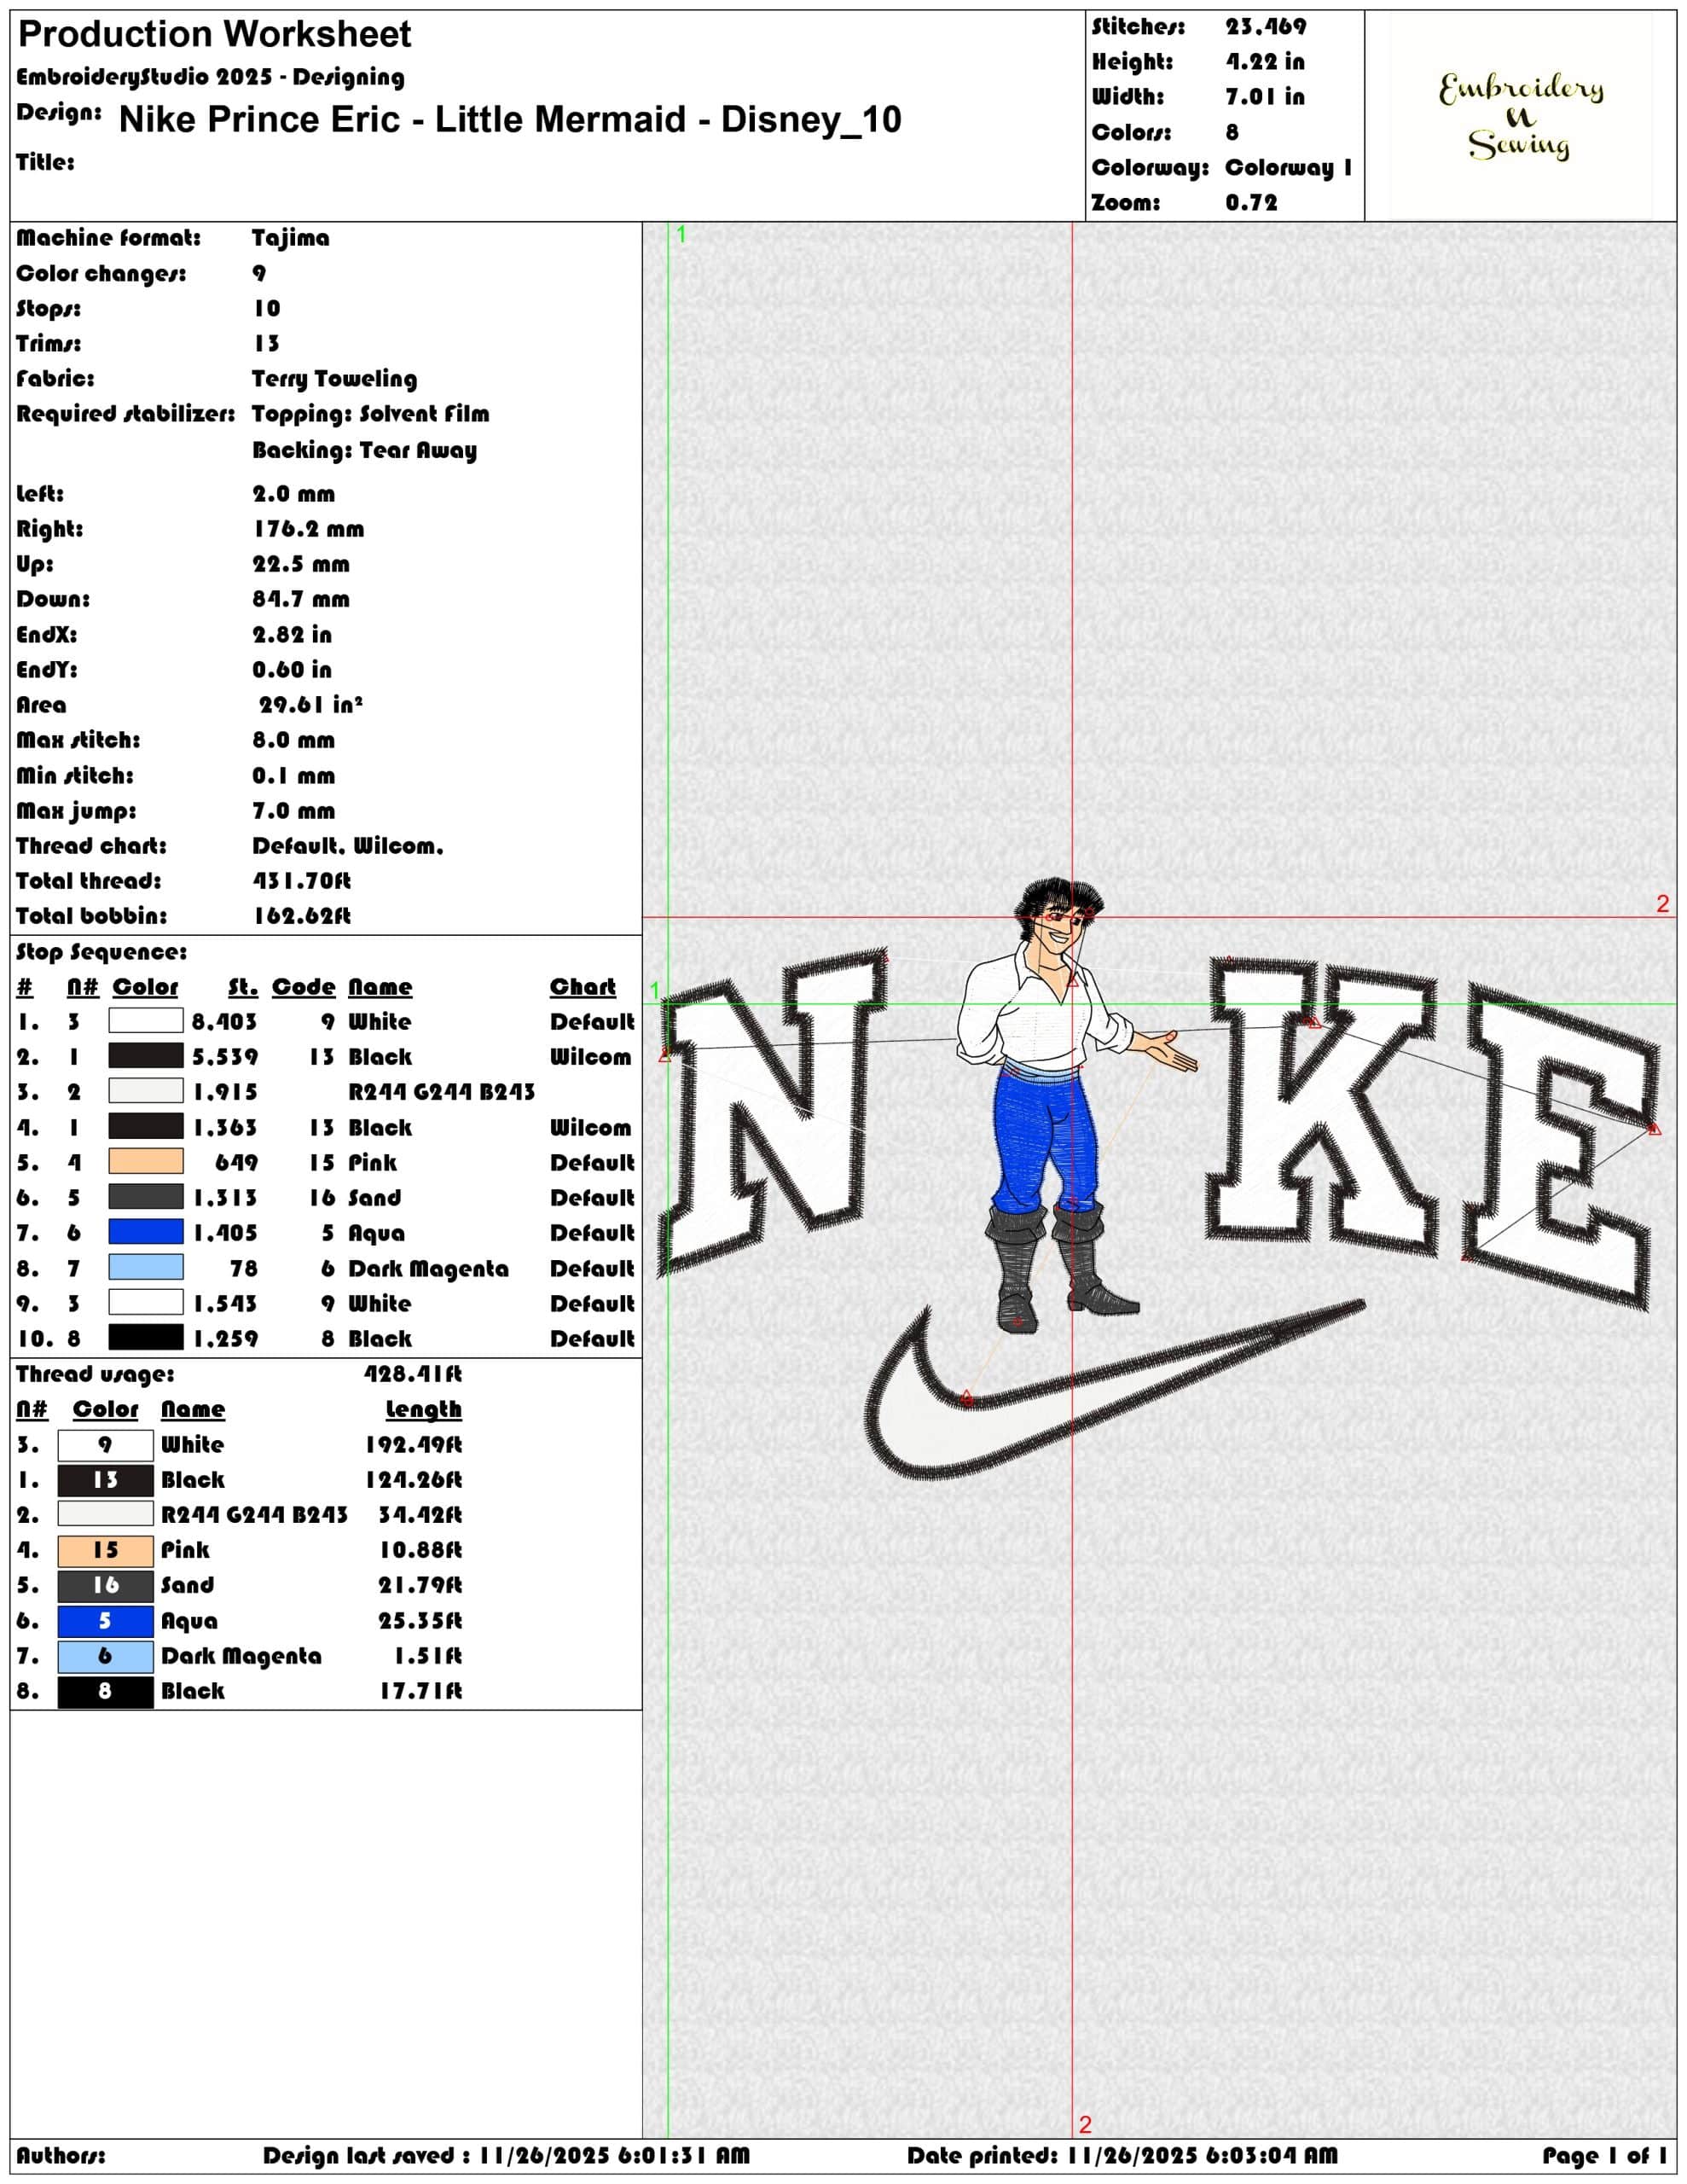Click stitch count '1,259' in stop row 10

(225, 1339)
